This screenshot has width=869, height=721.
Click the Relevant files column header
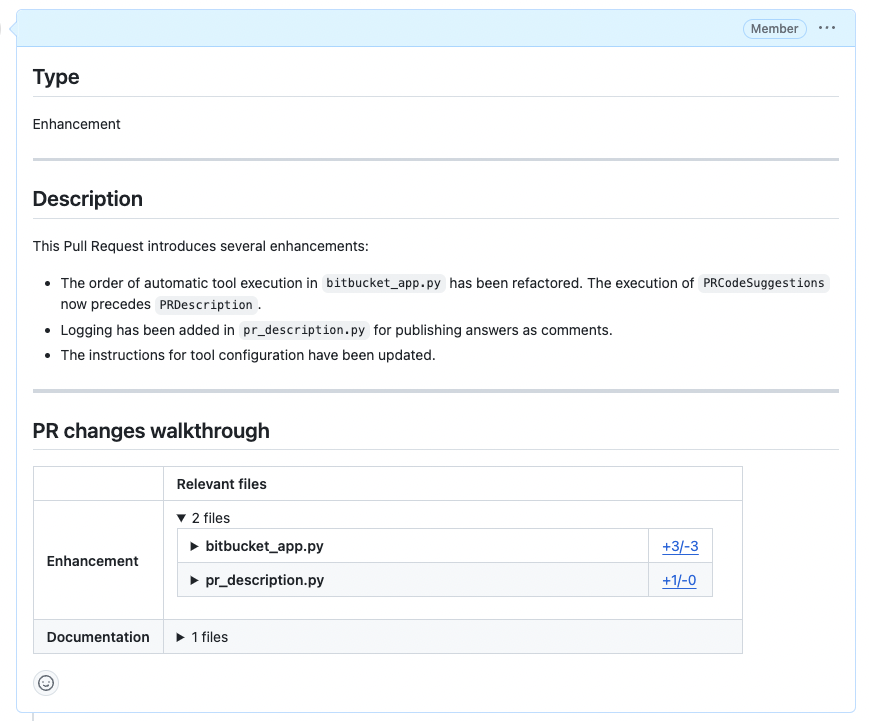[222, 484]
